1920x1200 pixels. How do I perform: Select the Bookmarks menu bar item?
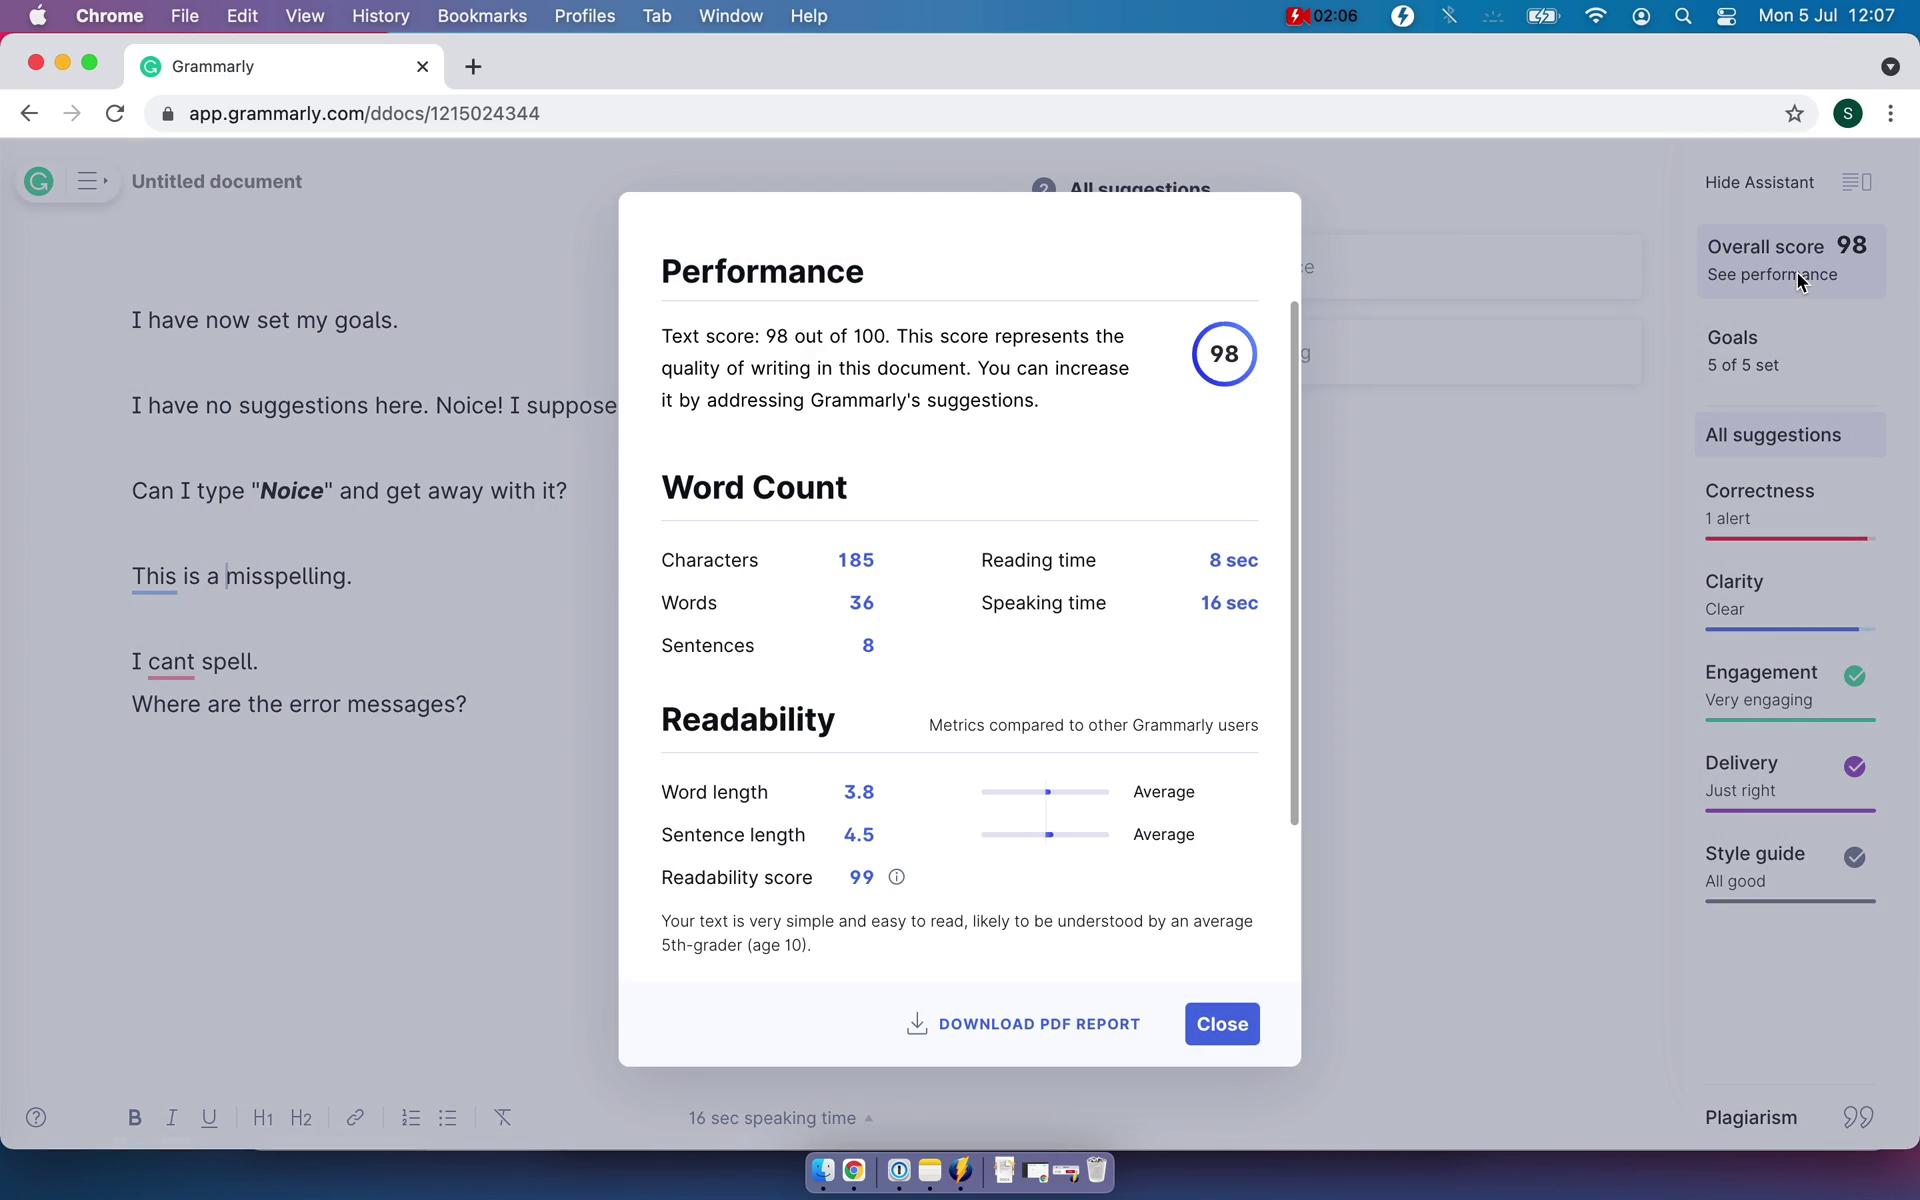click(482, 15)
